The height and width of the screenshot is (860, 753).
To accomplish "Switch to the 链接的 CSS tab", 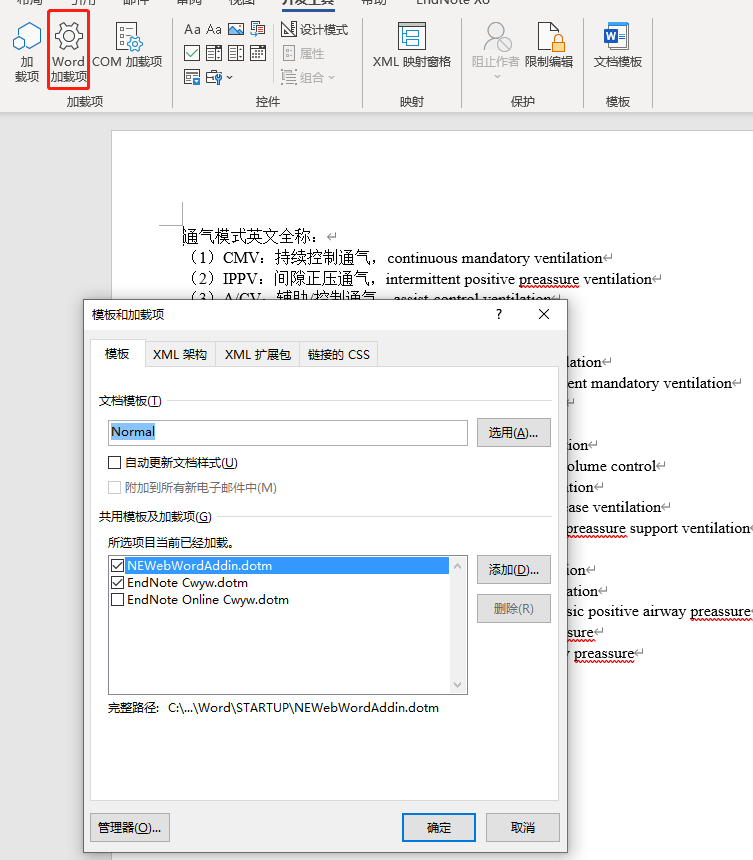I will 338,355.
